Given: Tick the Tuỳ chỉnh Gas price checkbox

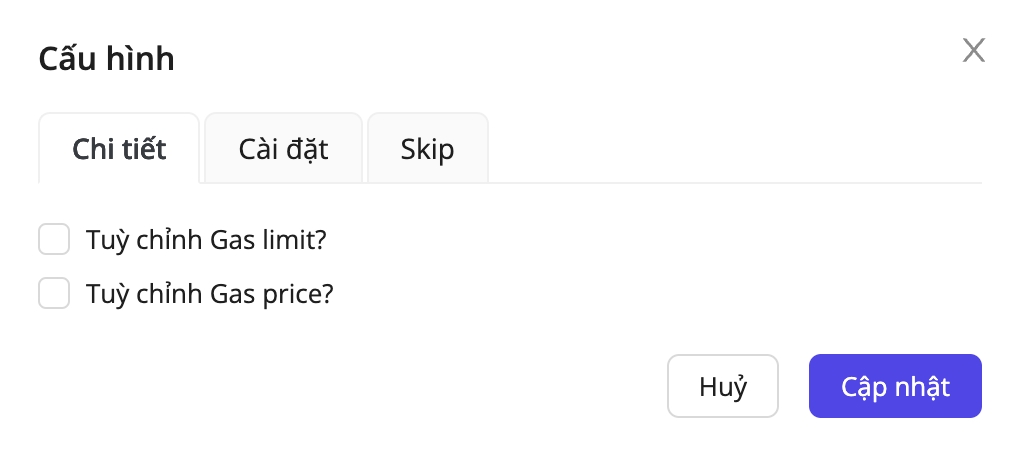Looking at the screenshot, I should (x=54, y=294).
